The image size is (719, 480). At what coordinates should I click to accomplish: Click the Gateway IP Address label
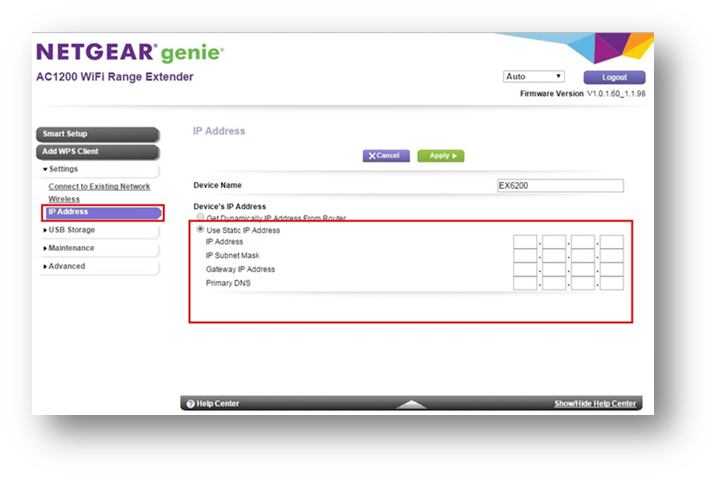[x=240, y=270]
